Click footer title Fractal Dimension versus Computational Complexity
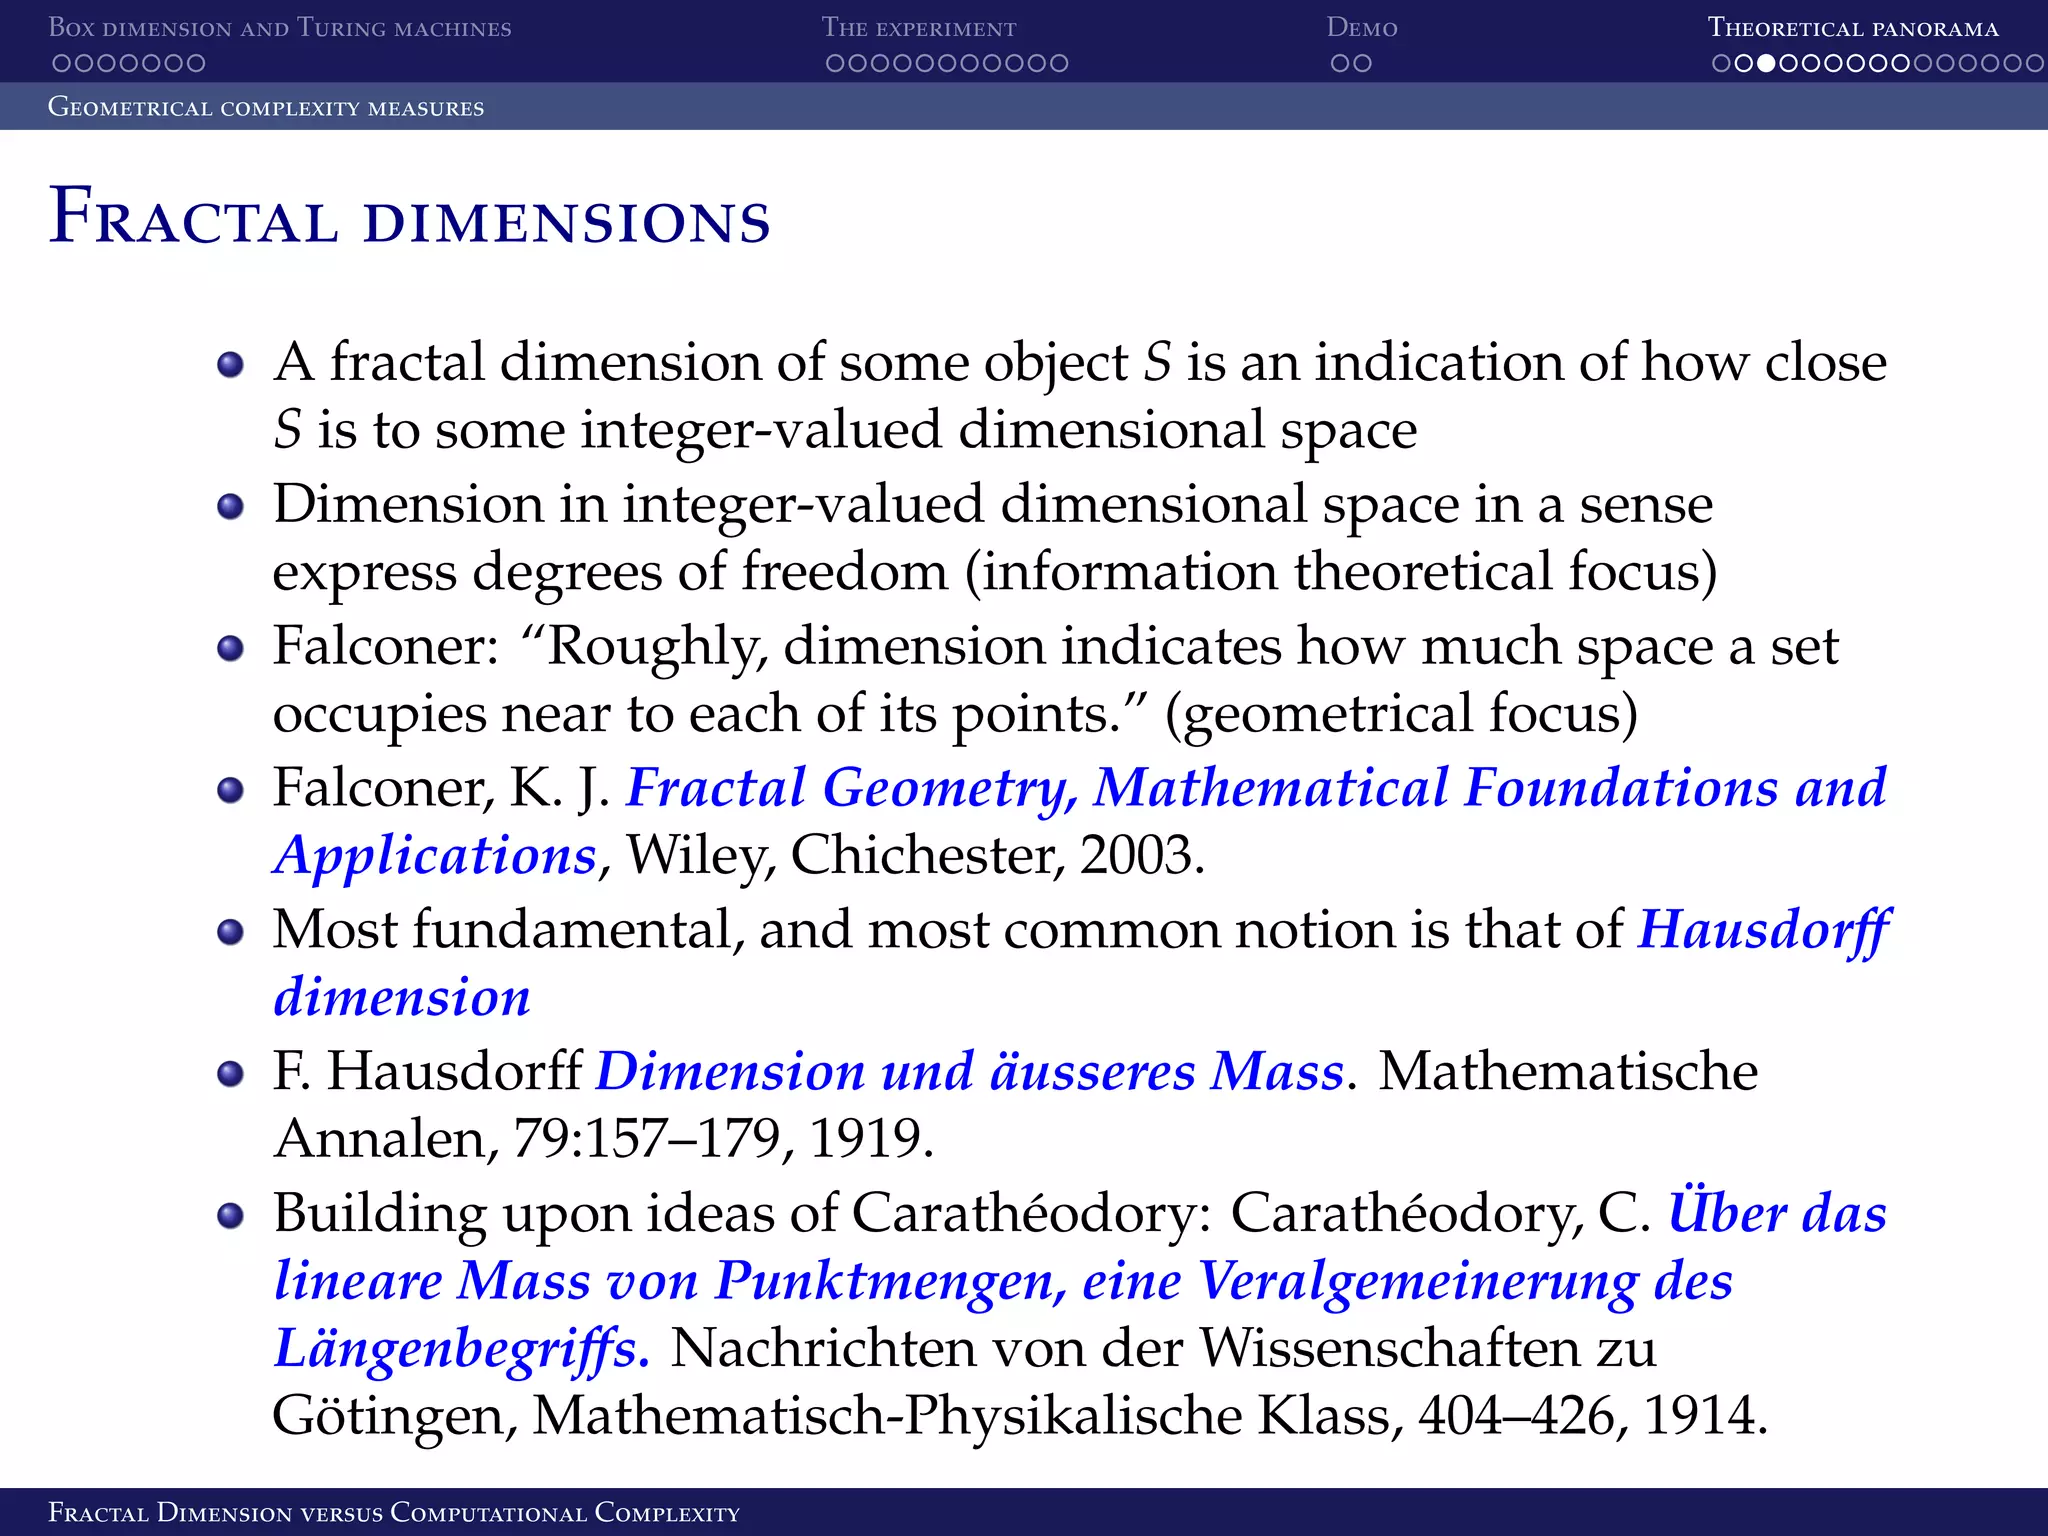The width and height of the screenshot is (2048, 1536). coord(394,1512)
